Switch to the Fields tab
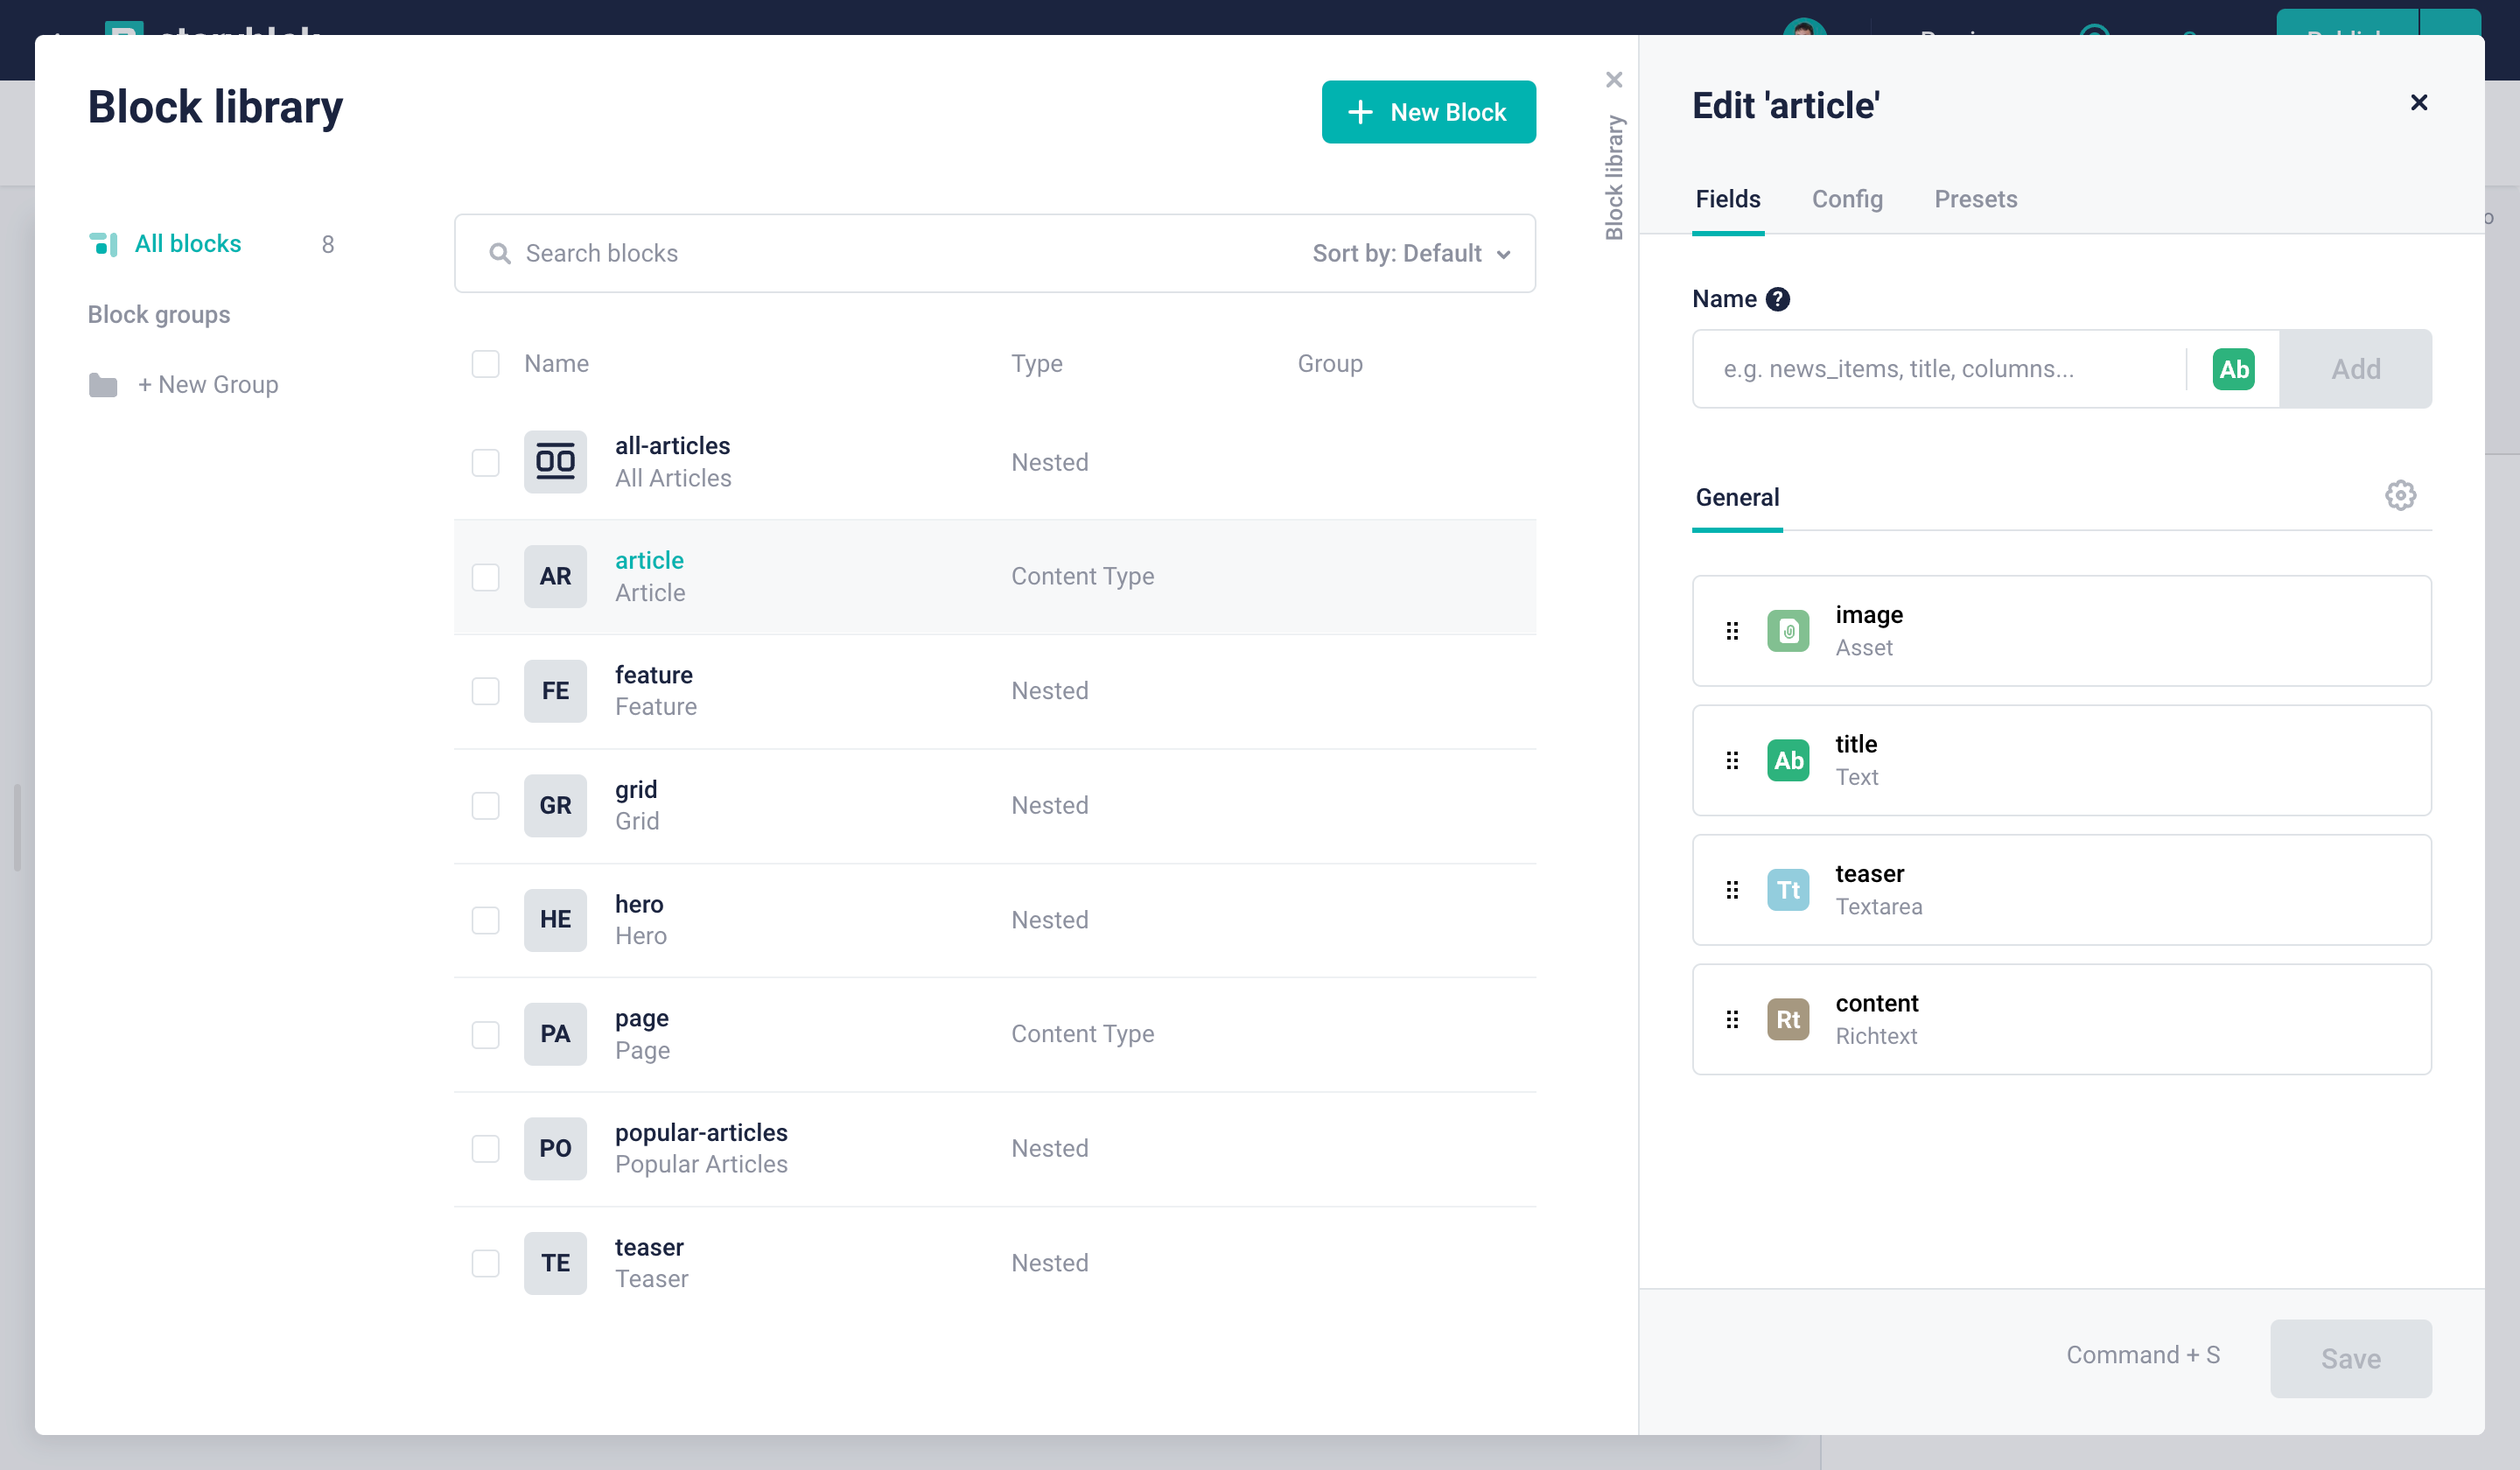2520x1470 pixels. [x=1727, y=199]
